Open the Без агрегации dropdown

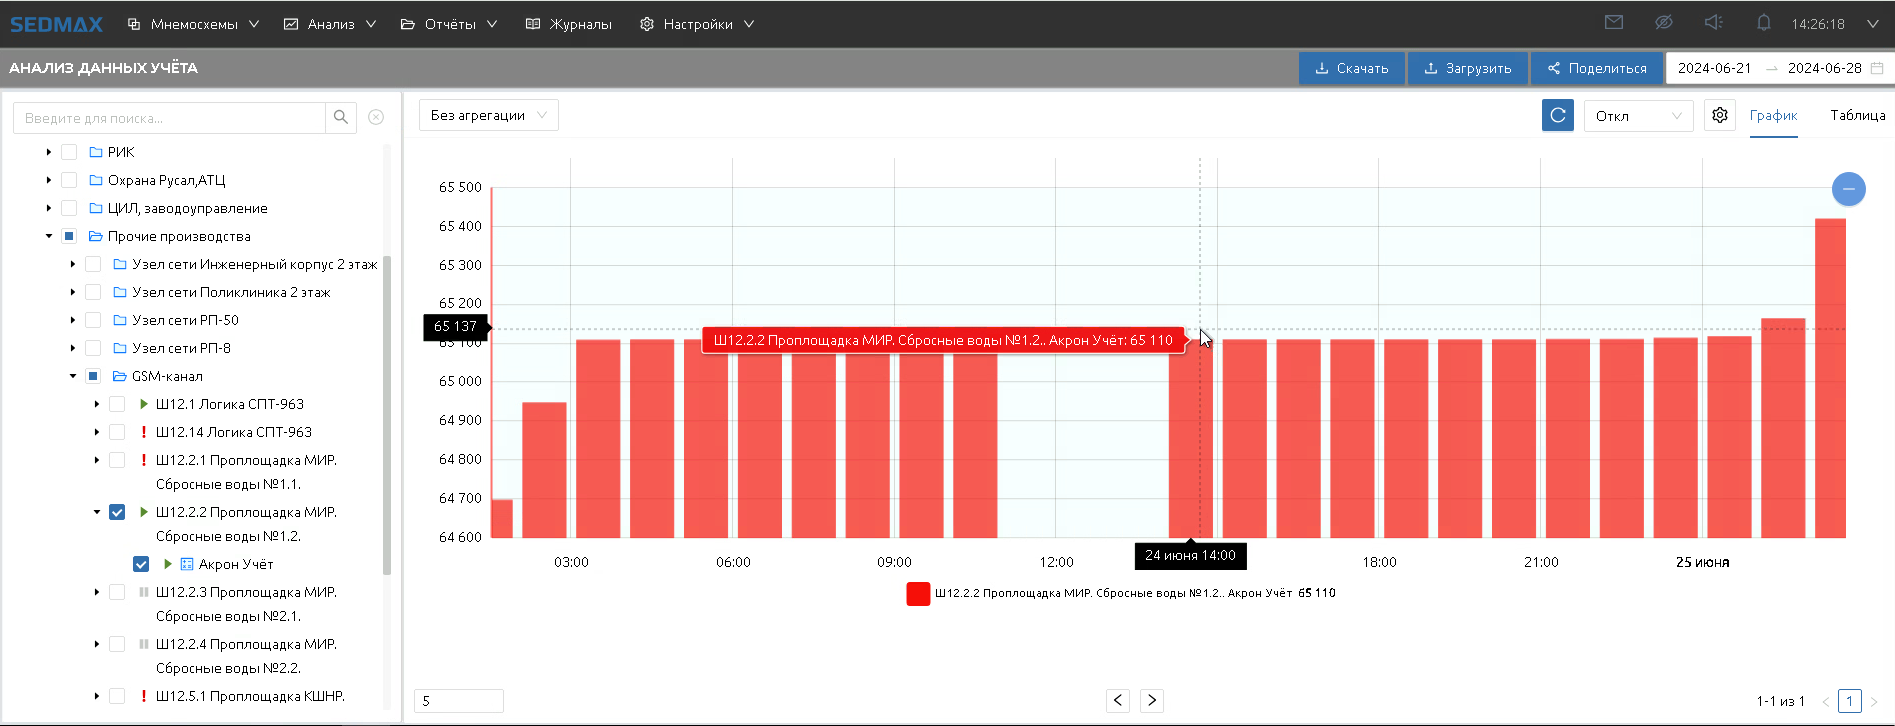coord(488,116)
